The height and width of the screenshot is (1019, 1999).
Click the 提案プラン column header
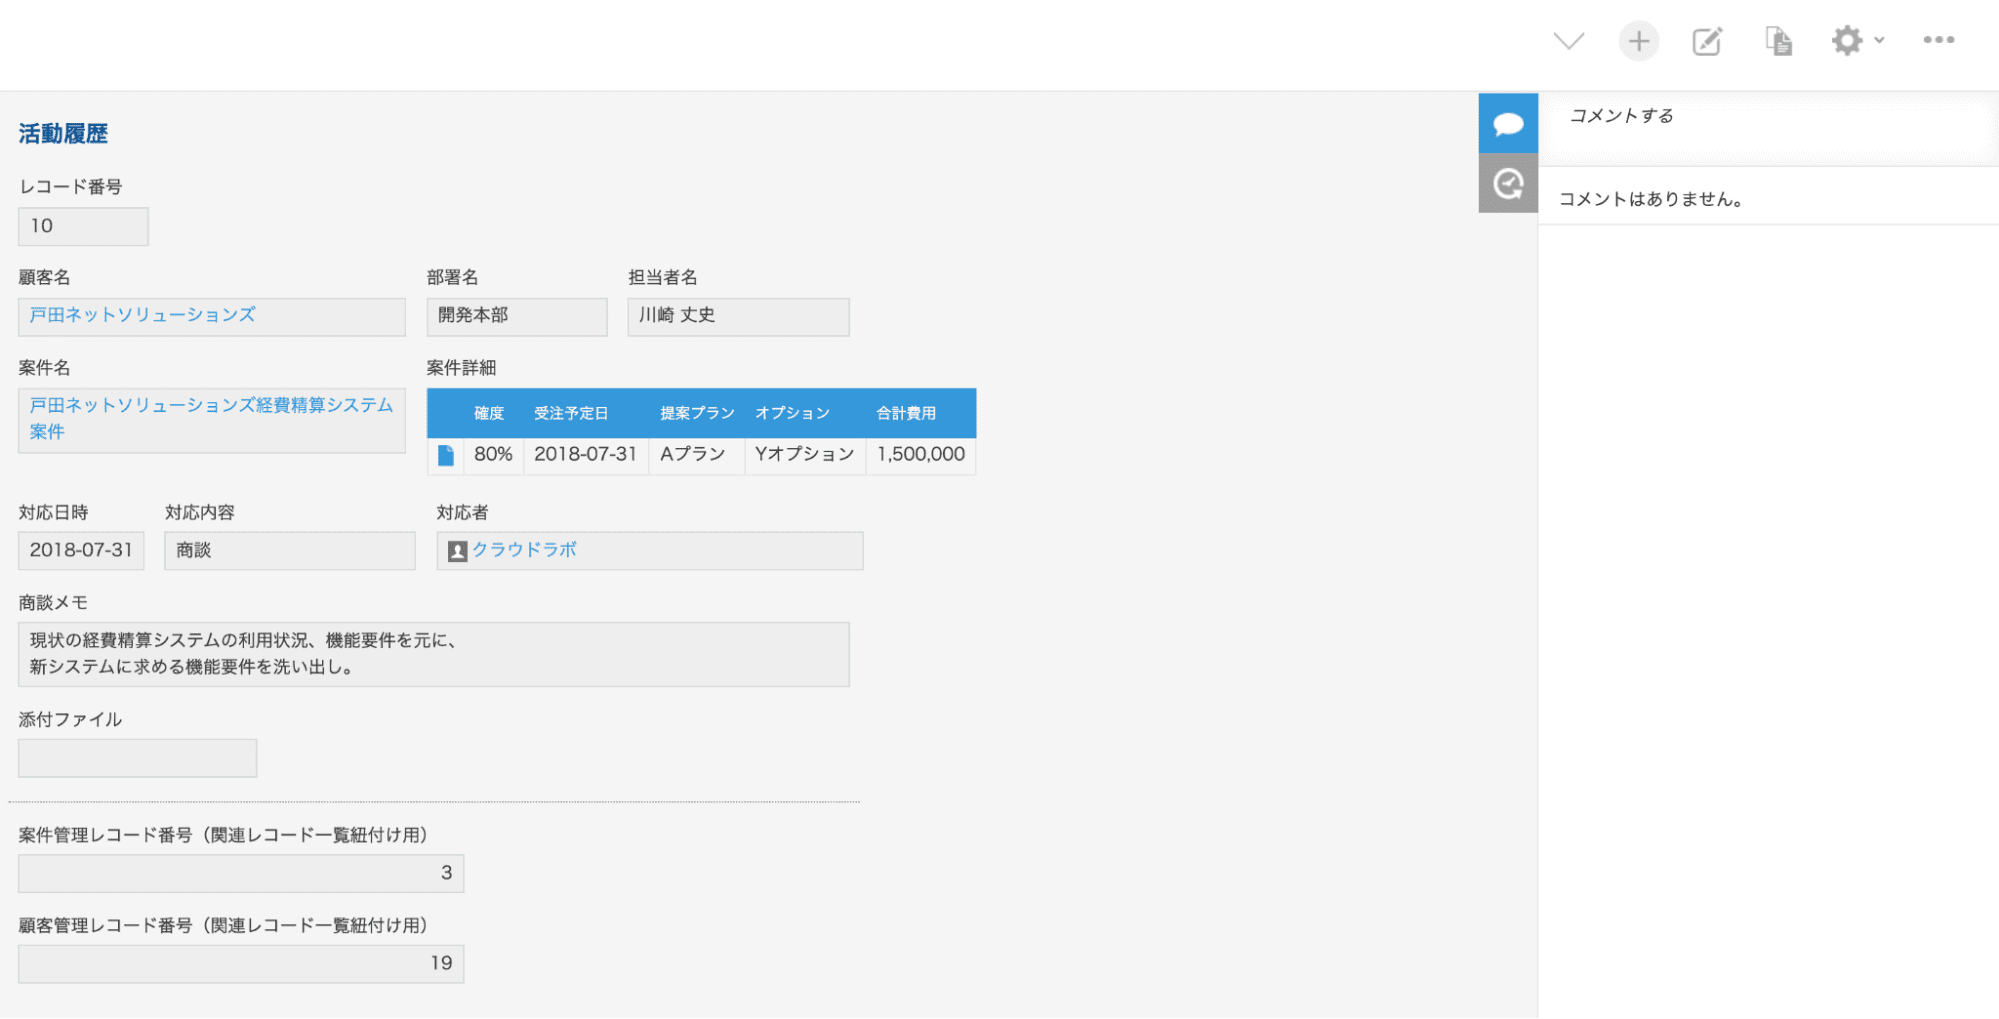(x=697, y=413)
